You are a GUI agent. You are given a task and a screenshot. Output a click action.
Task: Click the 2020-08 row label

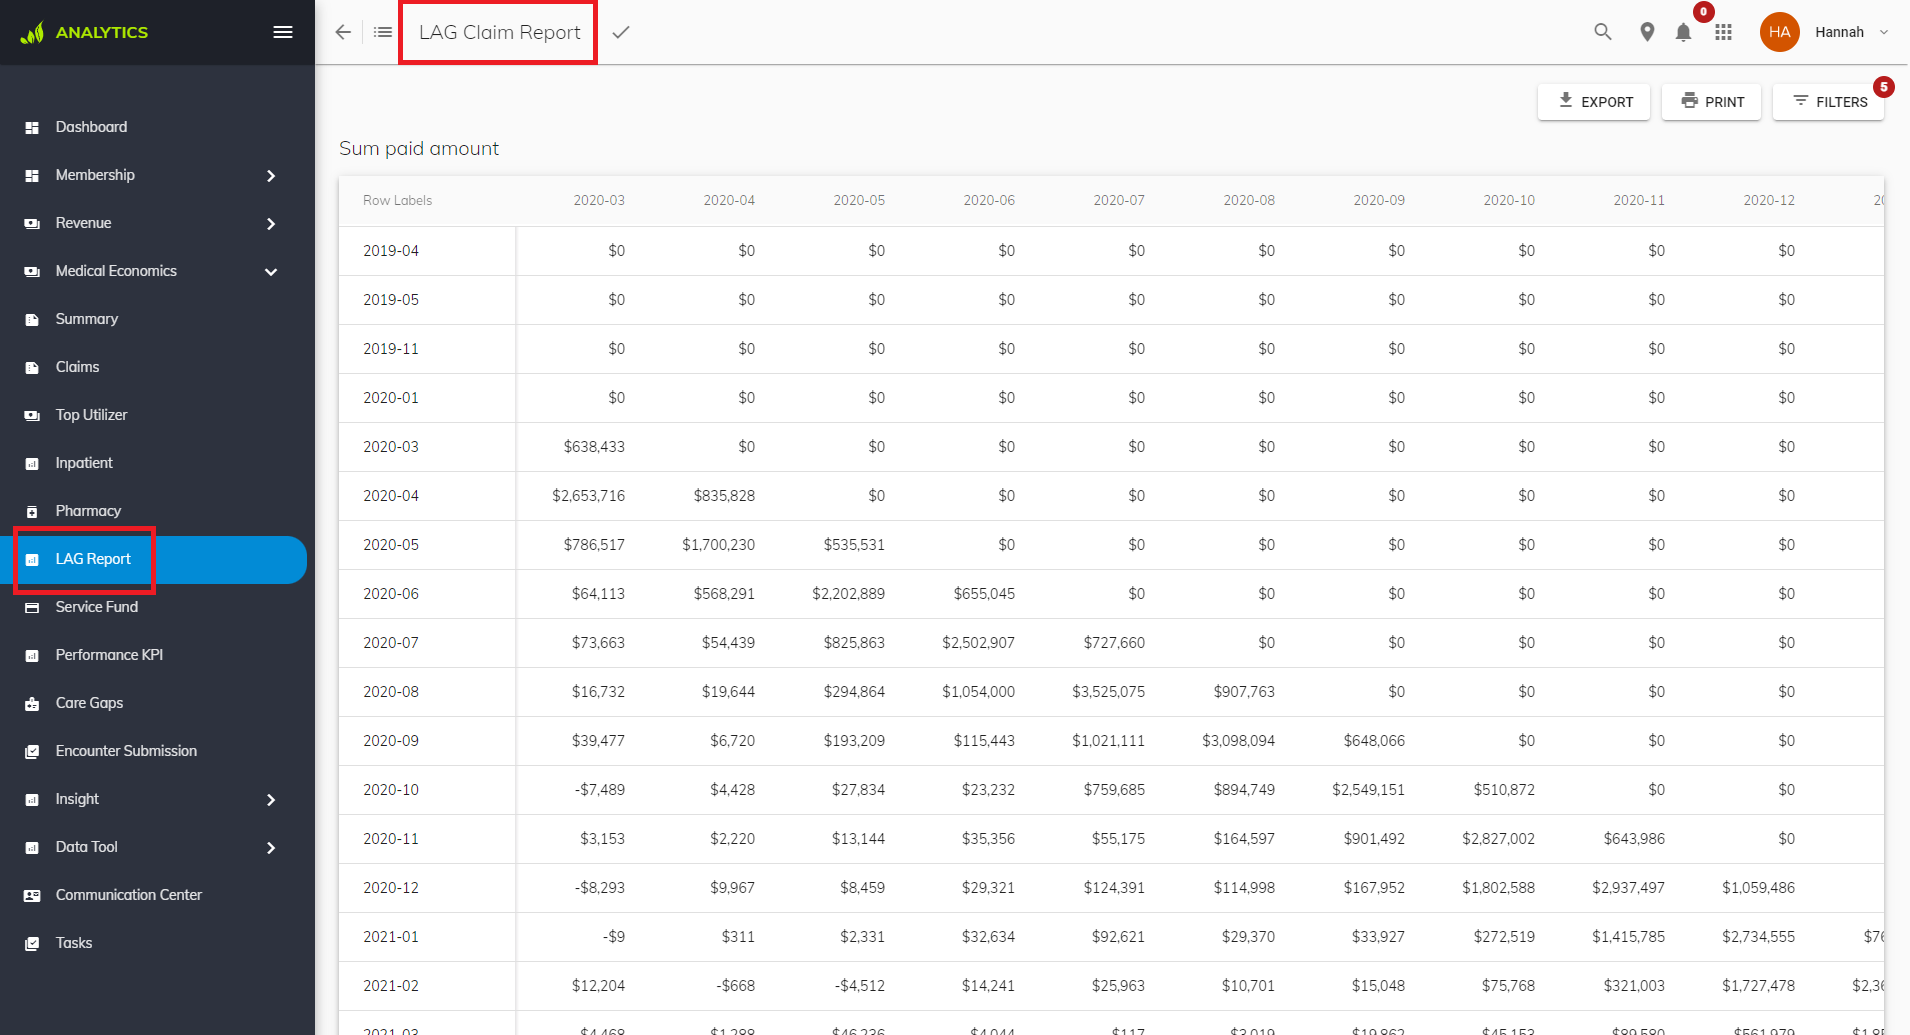click(391, 692)
